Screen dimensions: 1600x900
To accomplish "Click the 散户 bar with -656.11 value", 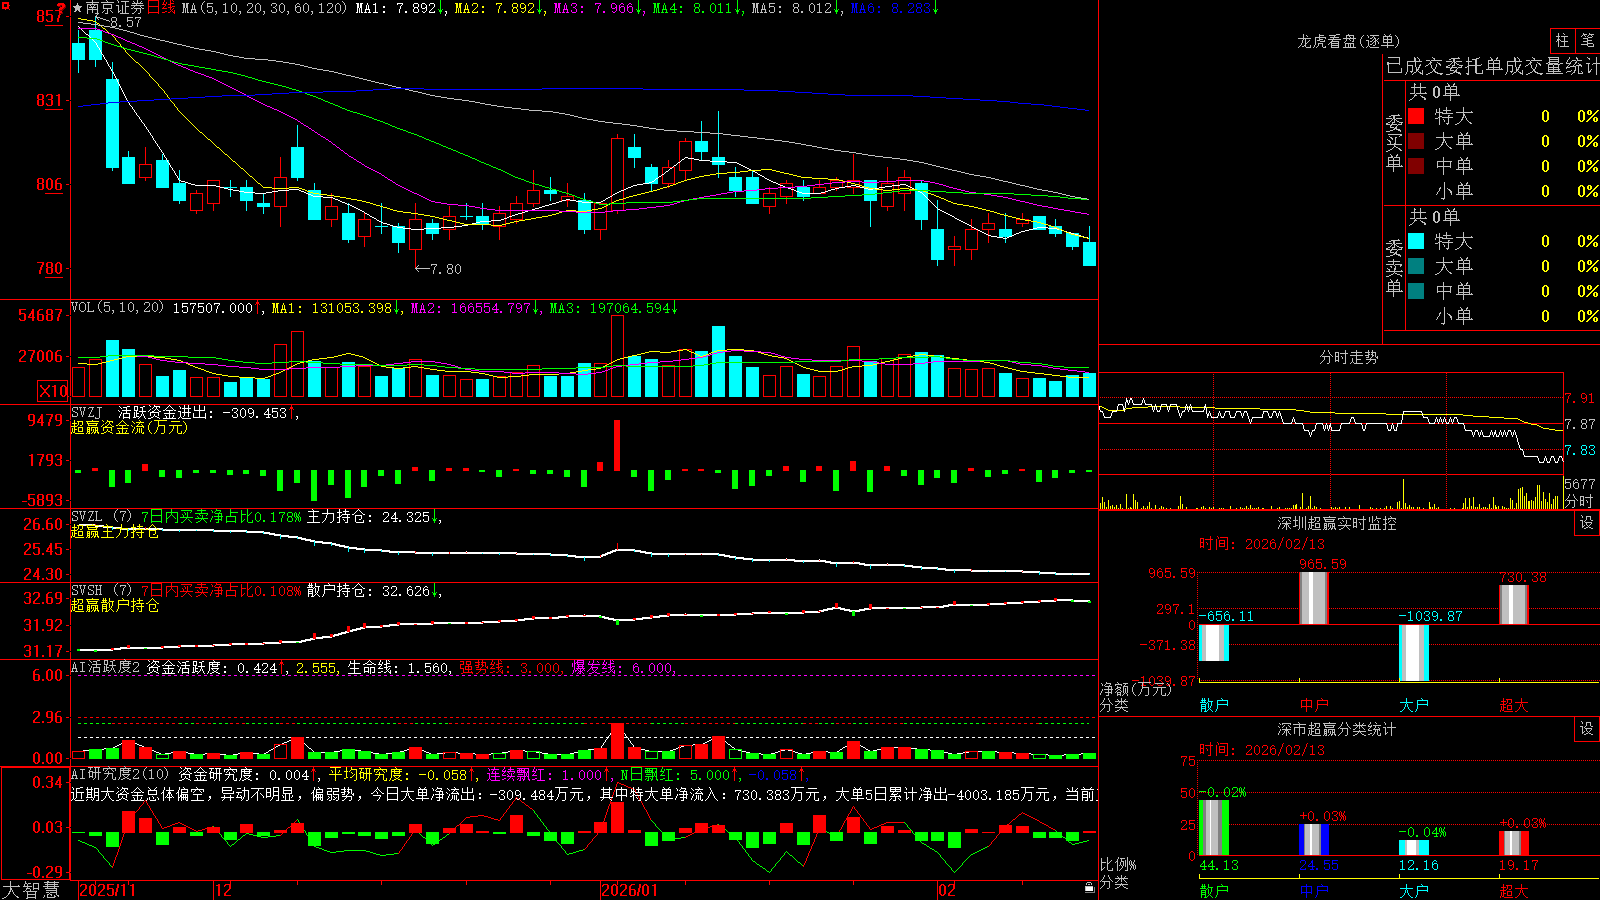I will pos(1214,642).
